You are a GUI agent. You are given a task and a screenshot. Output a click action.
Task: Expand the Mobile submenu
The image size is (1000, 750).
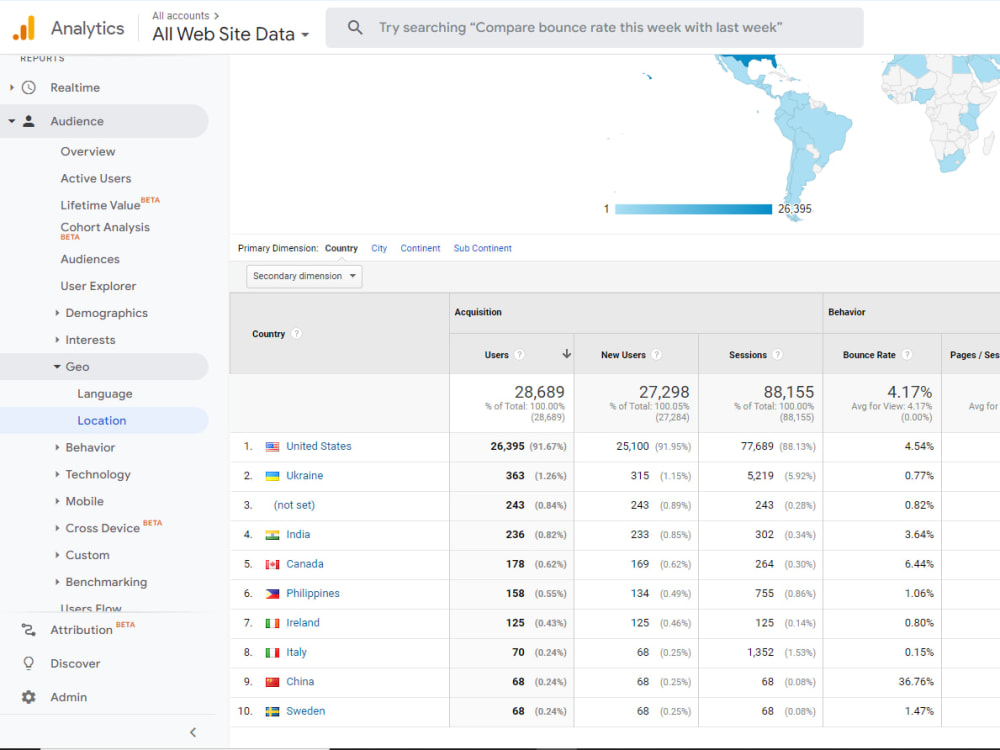57,501
